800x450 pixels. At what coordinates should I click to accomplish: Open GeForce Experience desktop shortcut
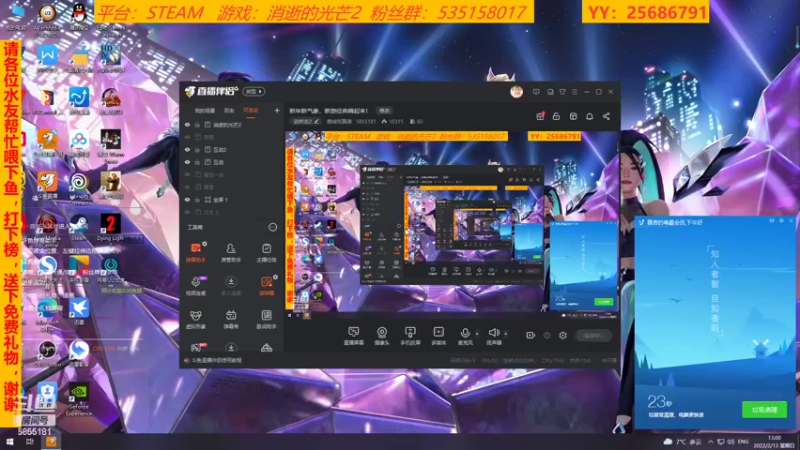pos(79,399)
